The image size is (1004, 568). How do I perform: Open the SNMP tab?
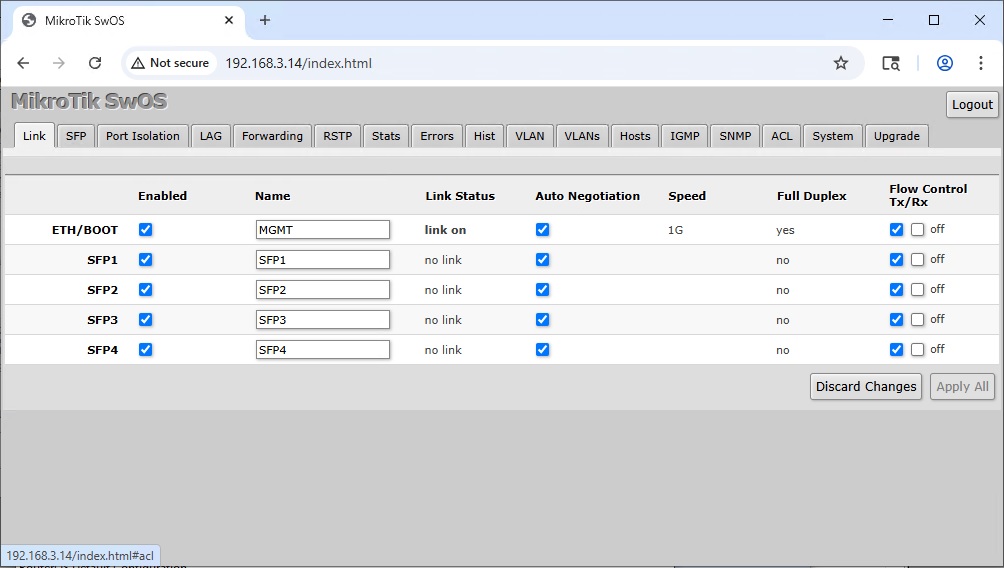point(735,136)
